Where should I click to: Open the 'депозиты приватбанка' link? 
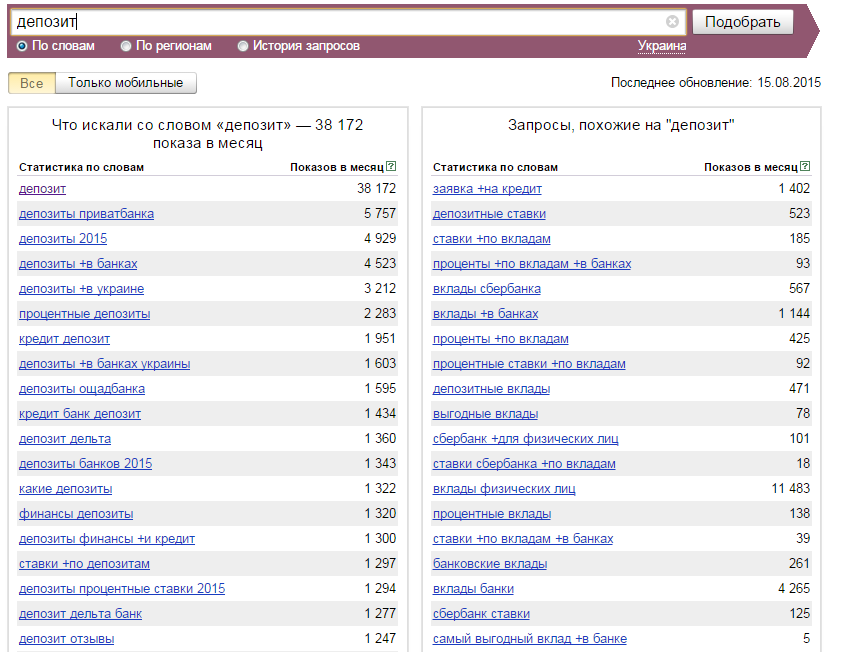[87, 214]
